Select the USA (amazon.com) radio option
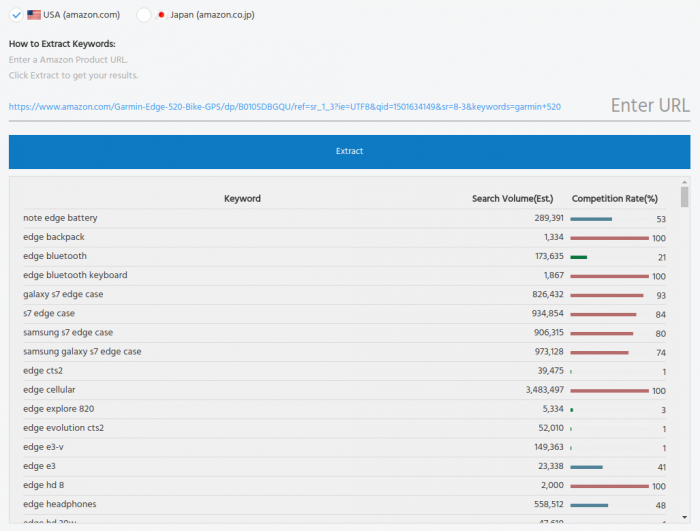The width and height of the screenshot is (700, 531). (16, 15)
